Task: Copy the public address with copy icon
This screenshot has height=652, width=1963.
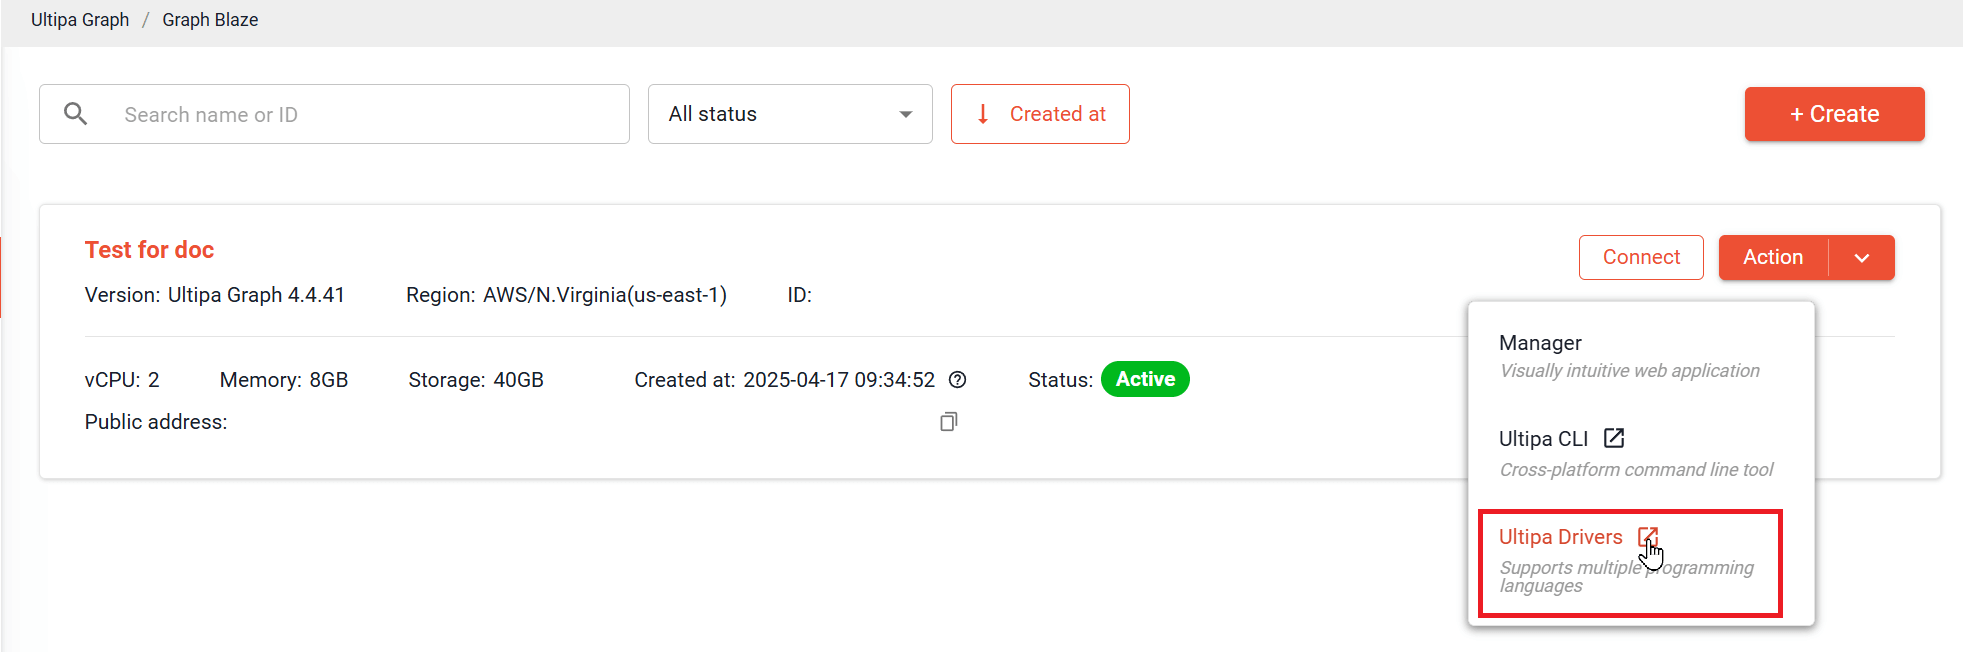Action: tap(948, 422)
